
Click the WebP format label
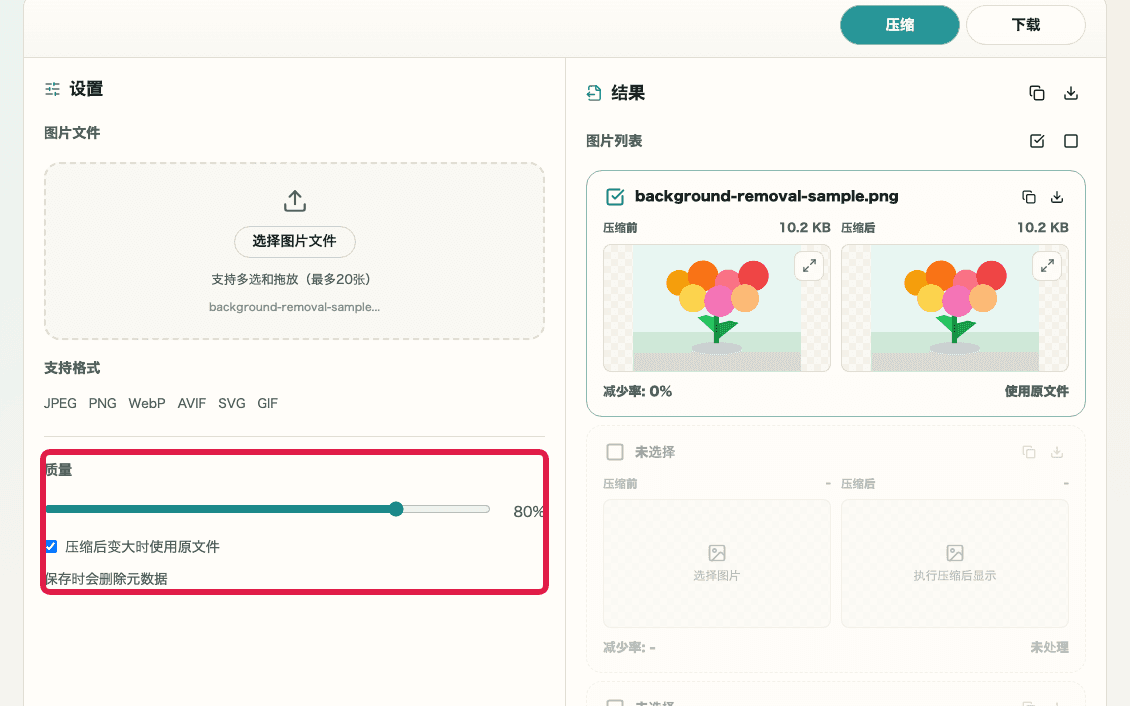147,403
